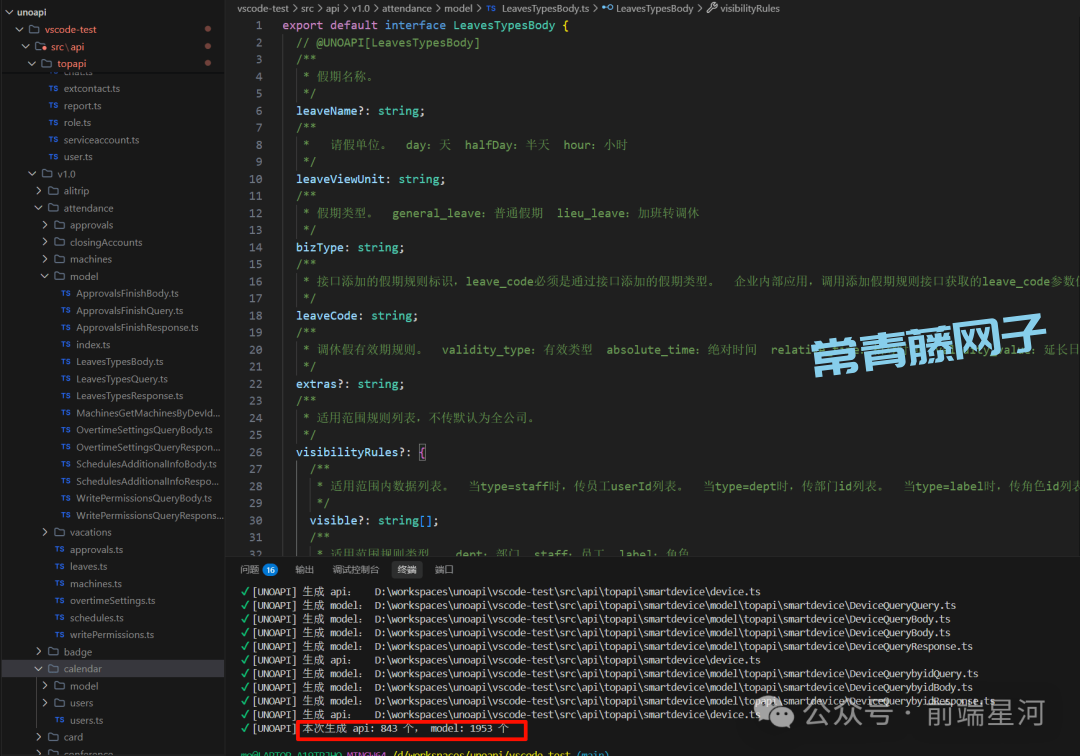Open the 端口 ports tab
This screenshot has height=756, width=1080.
(444, 570)
